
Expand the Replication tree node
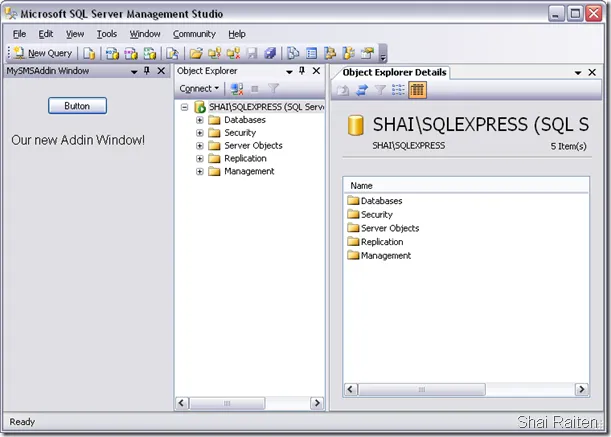pos(200,159)
